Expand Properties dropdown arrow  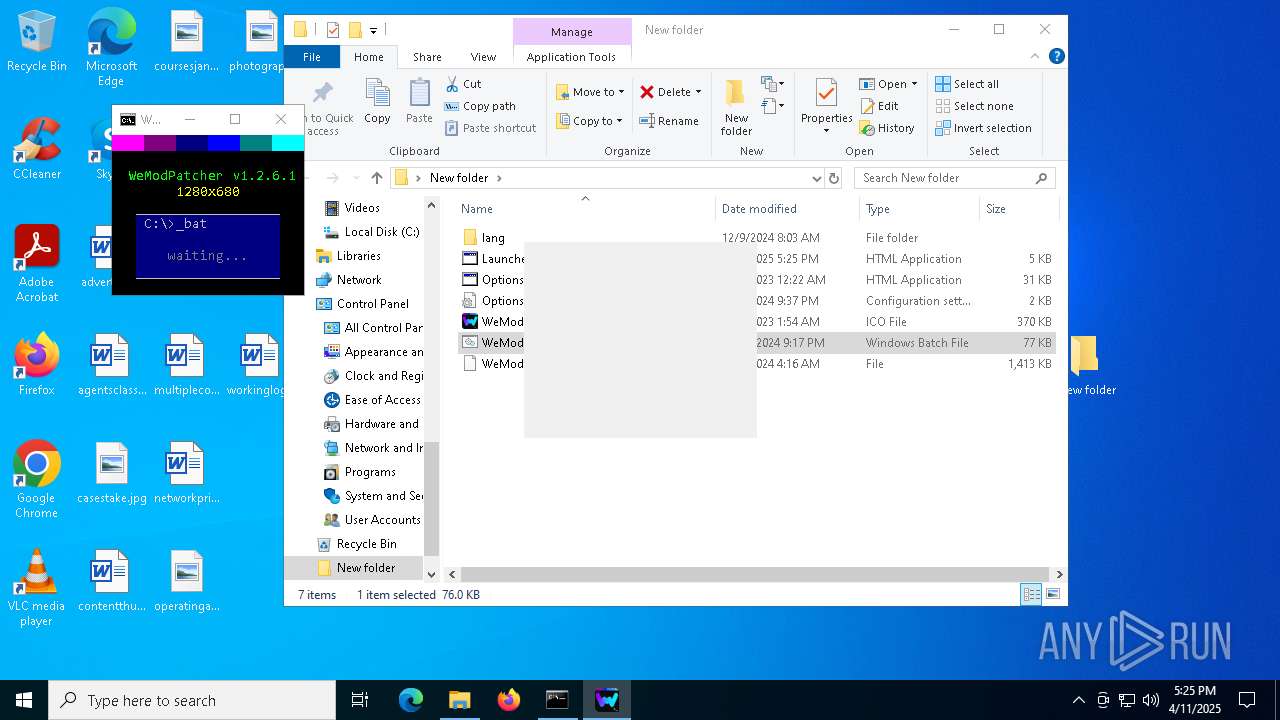(826, 131)
